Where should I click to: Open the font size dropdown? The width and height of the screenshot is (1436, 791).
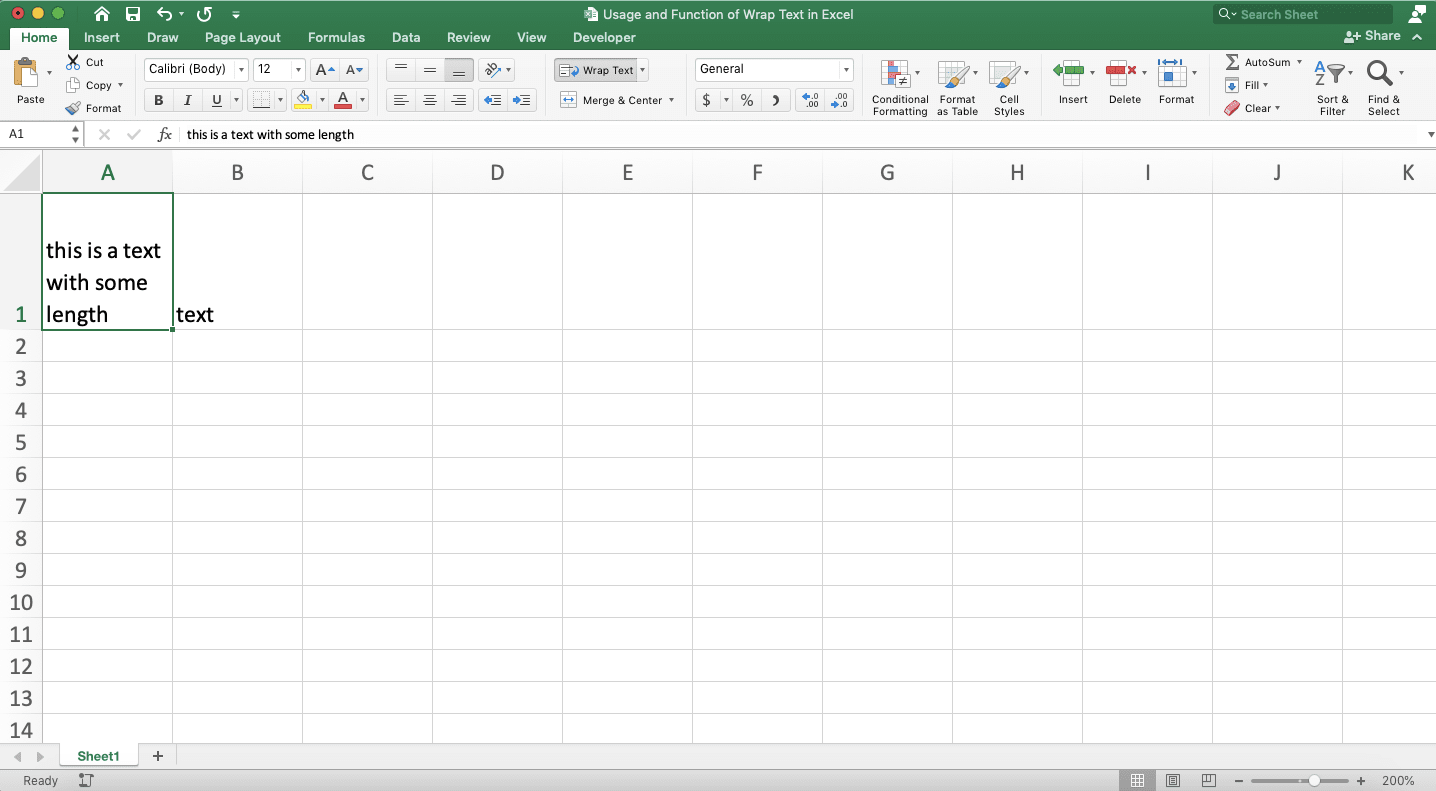pyautogui.click(x=297, y=69)
